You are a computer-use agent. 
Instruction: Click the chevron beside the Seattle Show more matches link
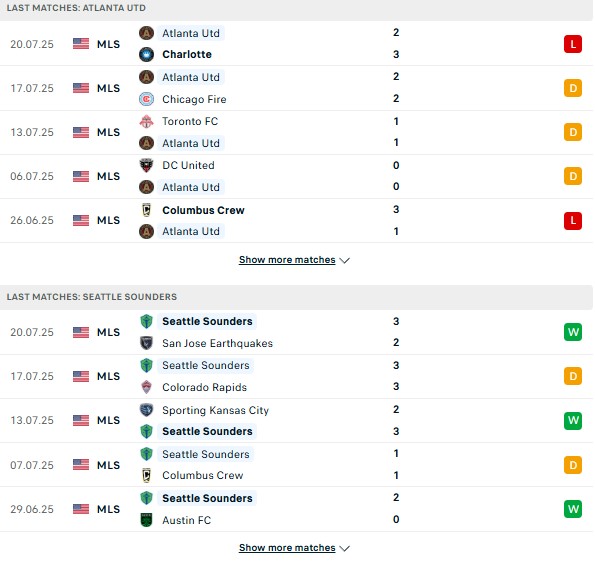pyautogui.click(x=345, y=549)
